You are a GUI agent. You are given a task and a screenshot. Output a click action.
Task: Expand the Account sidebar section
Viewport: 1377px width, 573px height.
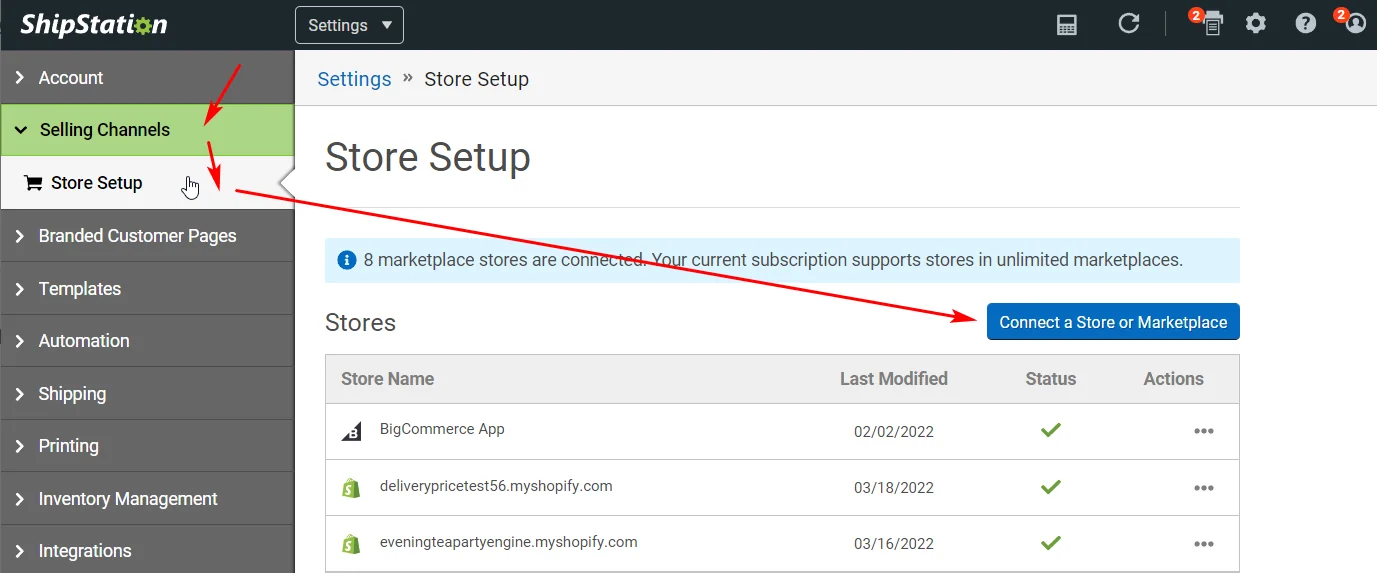click(x=147, y=78)
